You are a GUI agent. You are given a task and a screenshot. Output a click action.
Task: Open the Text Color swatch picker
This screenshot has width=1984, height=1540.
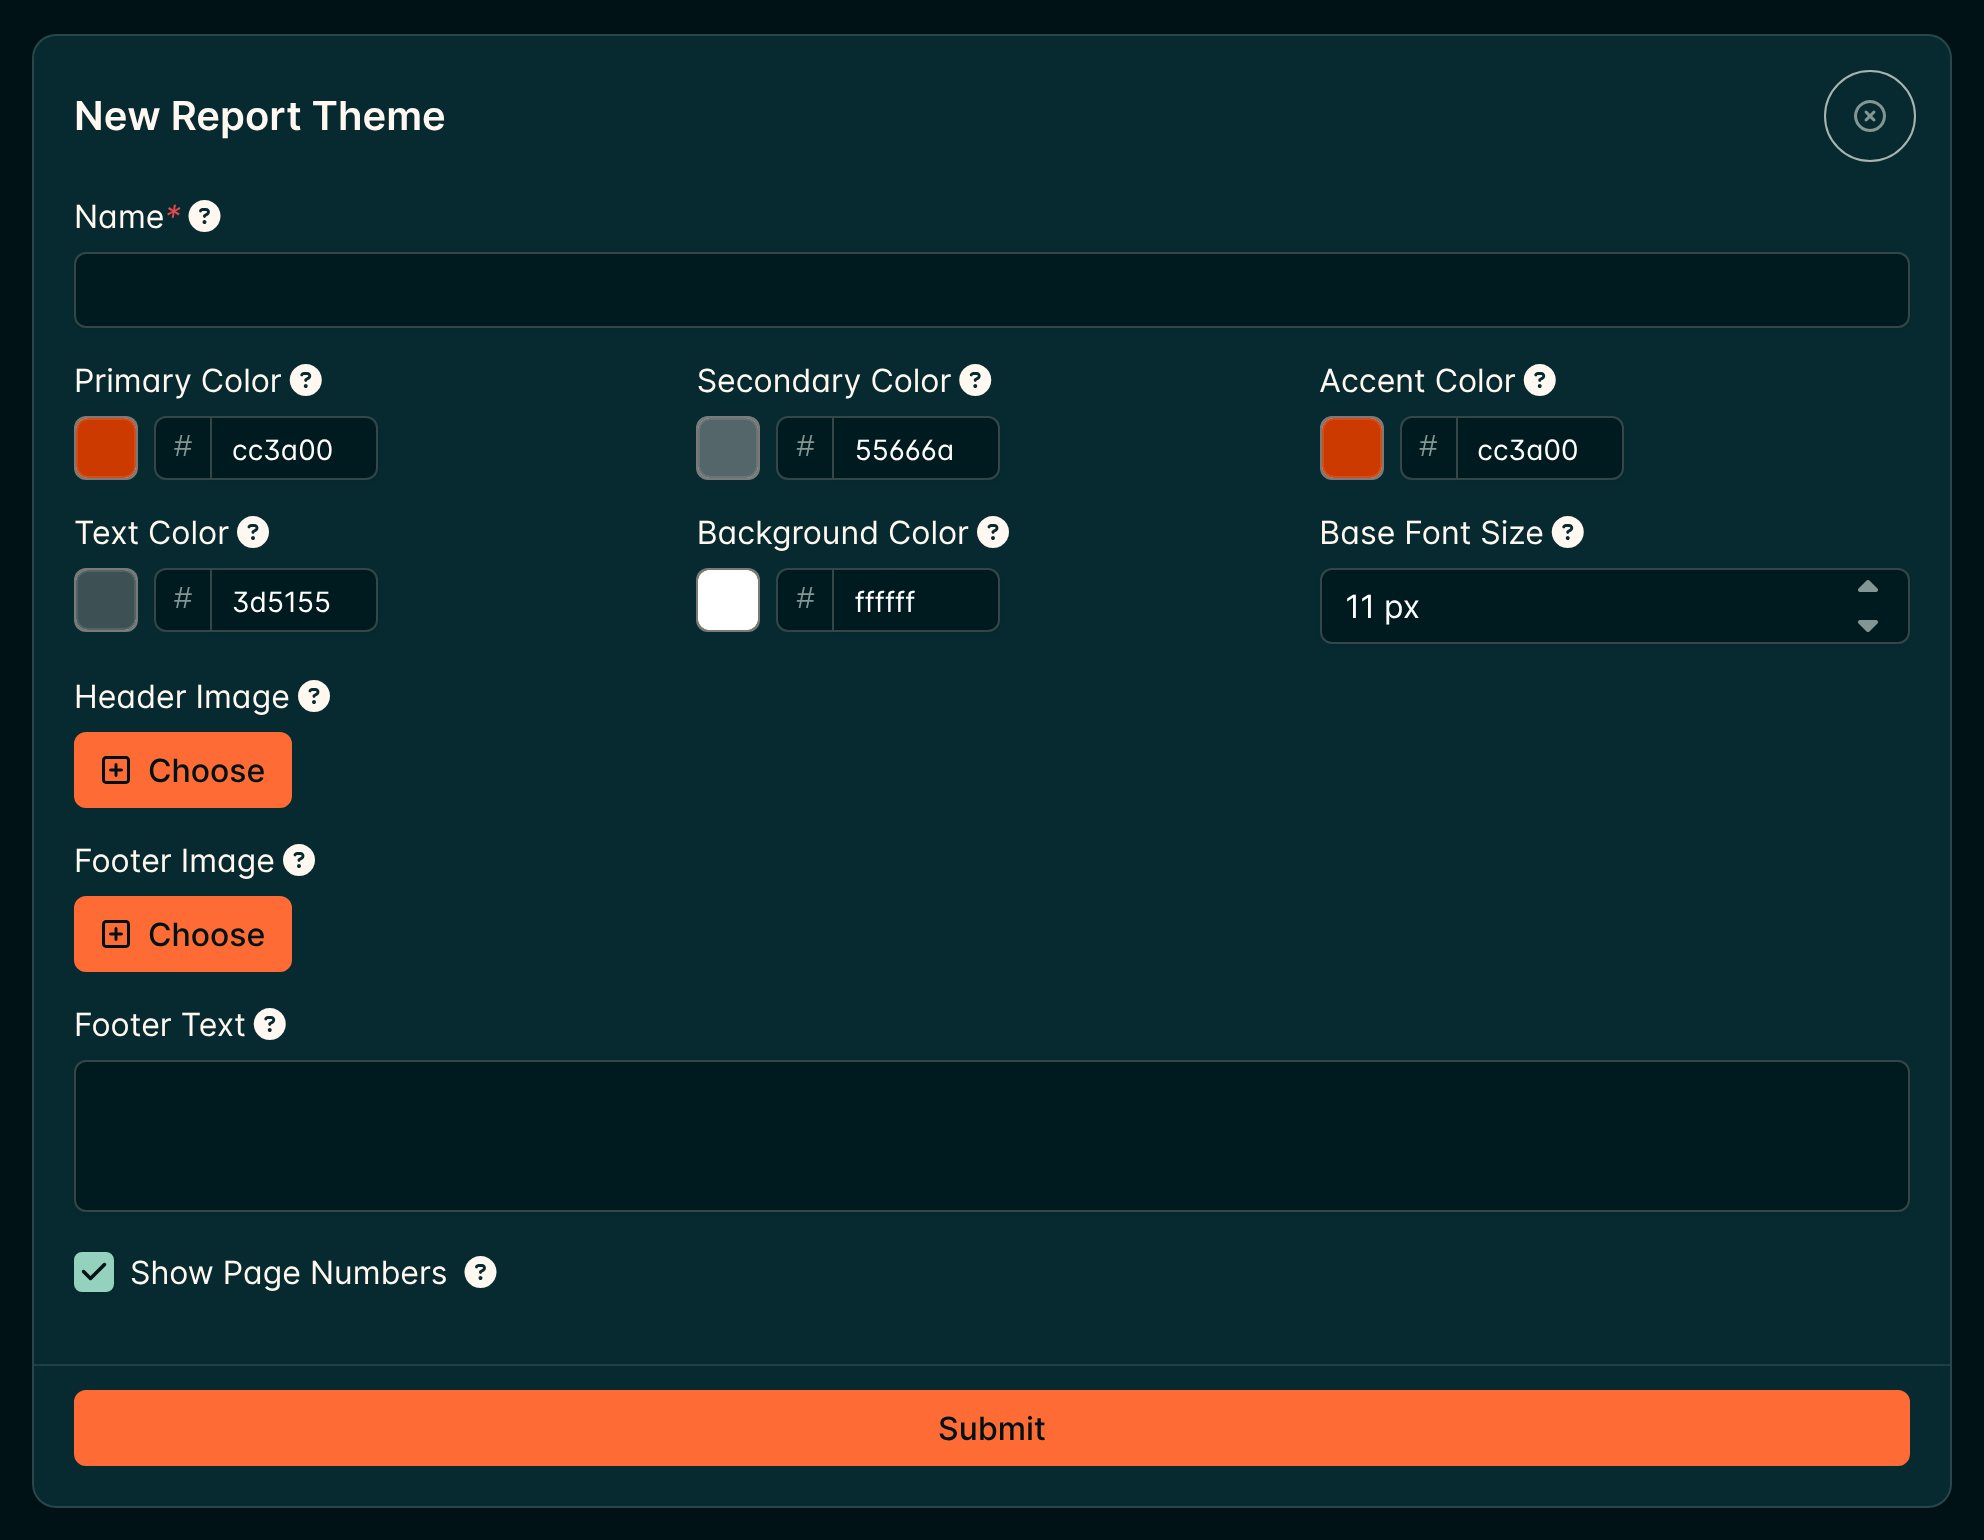coord(106,600)
